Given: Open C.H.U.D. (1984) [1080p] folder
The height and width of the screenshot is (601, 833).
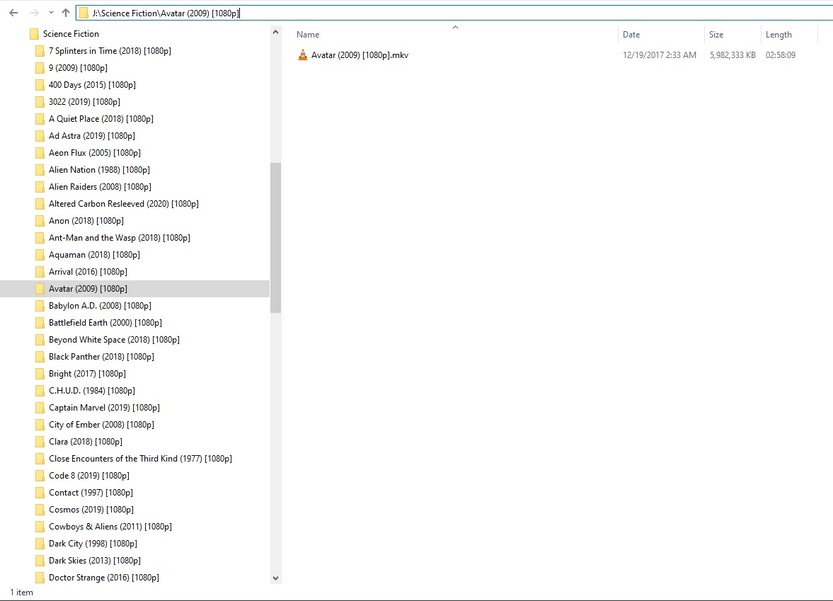Looking at the screenshot, I should (92, 391).
